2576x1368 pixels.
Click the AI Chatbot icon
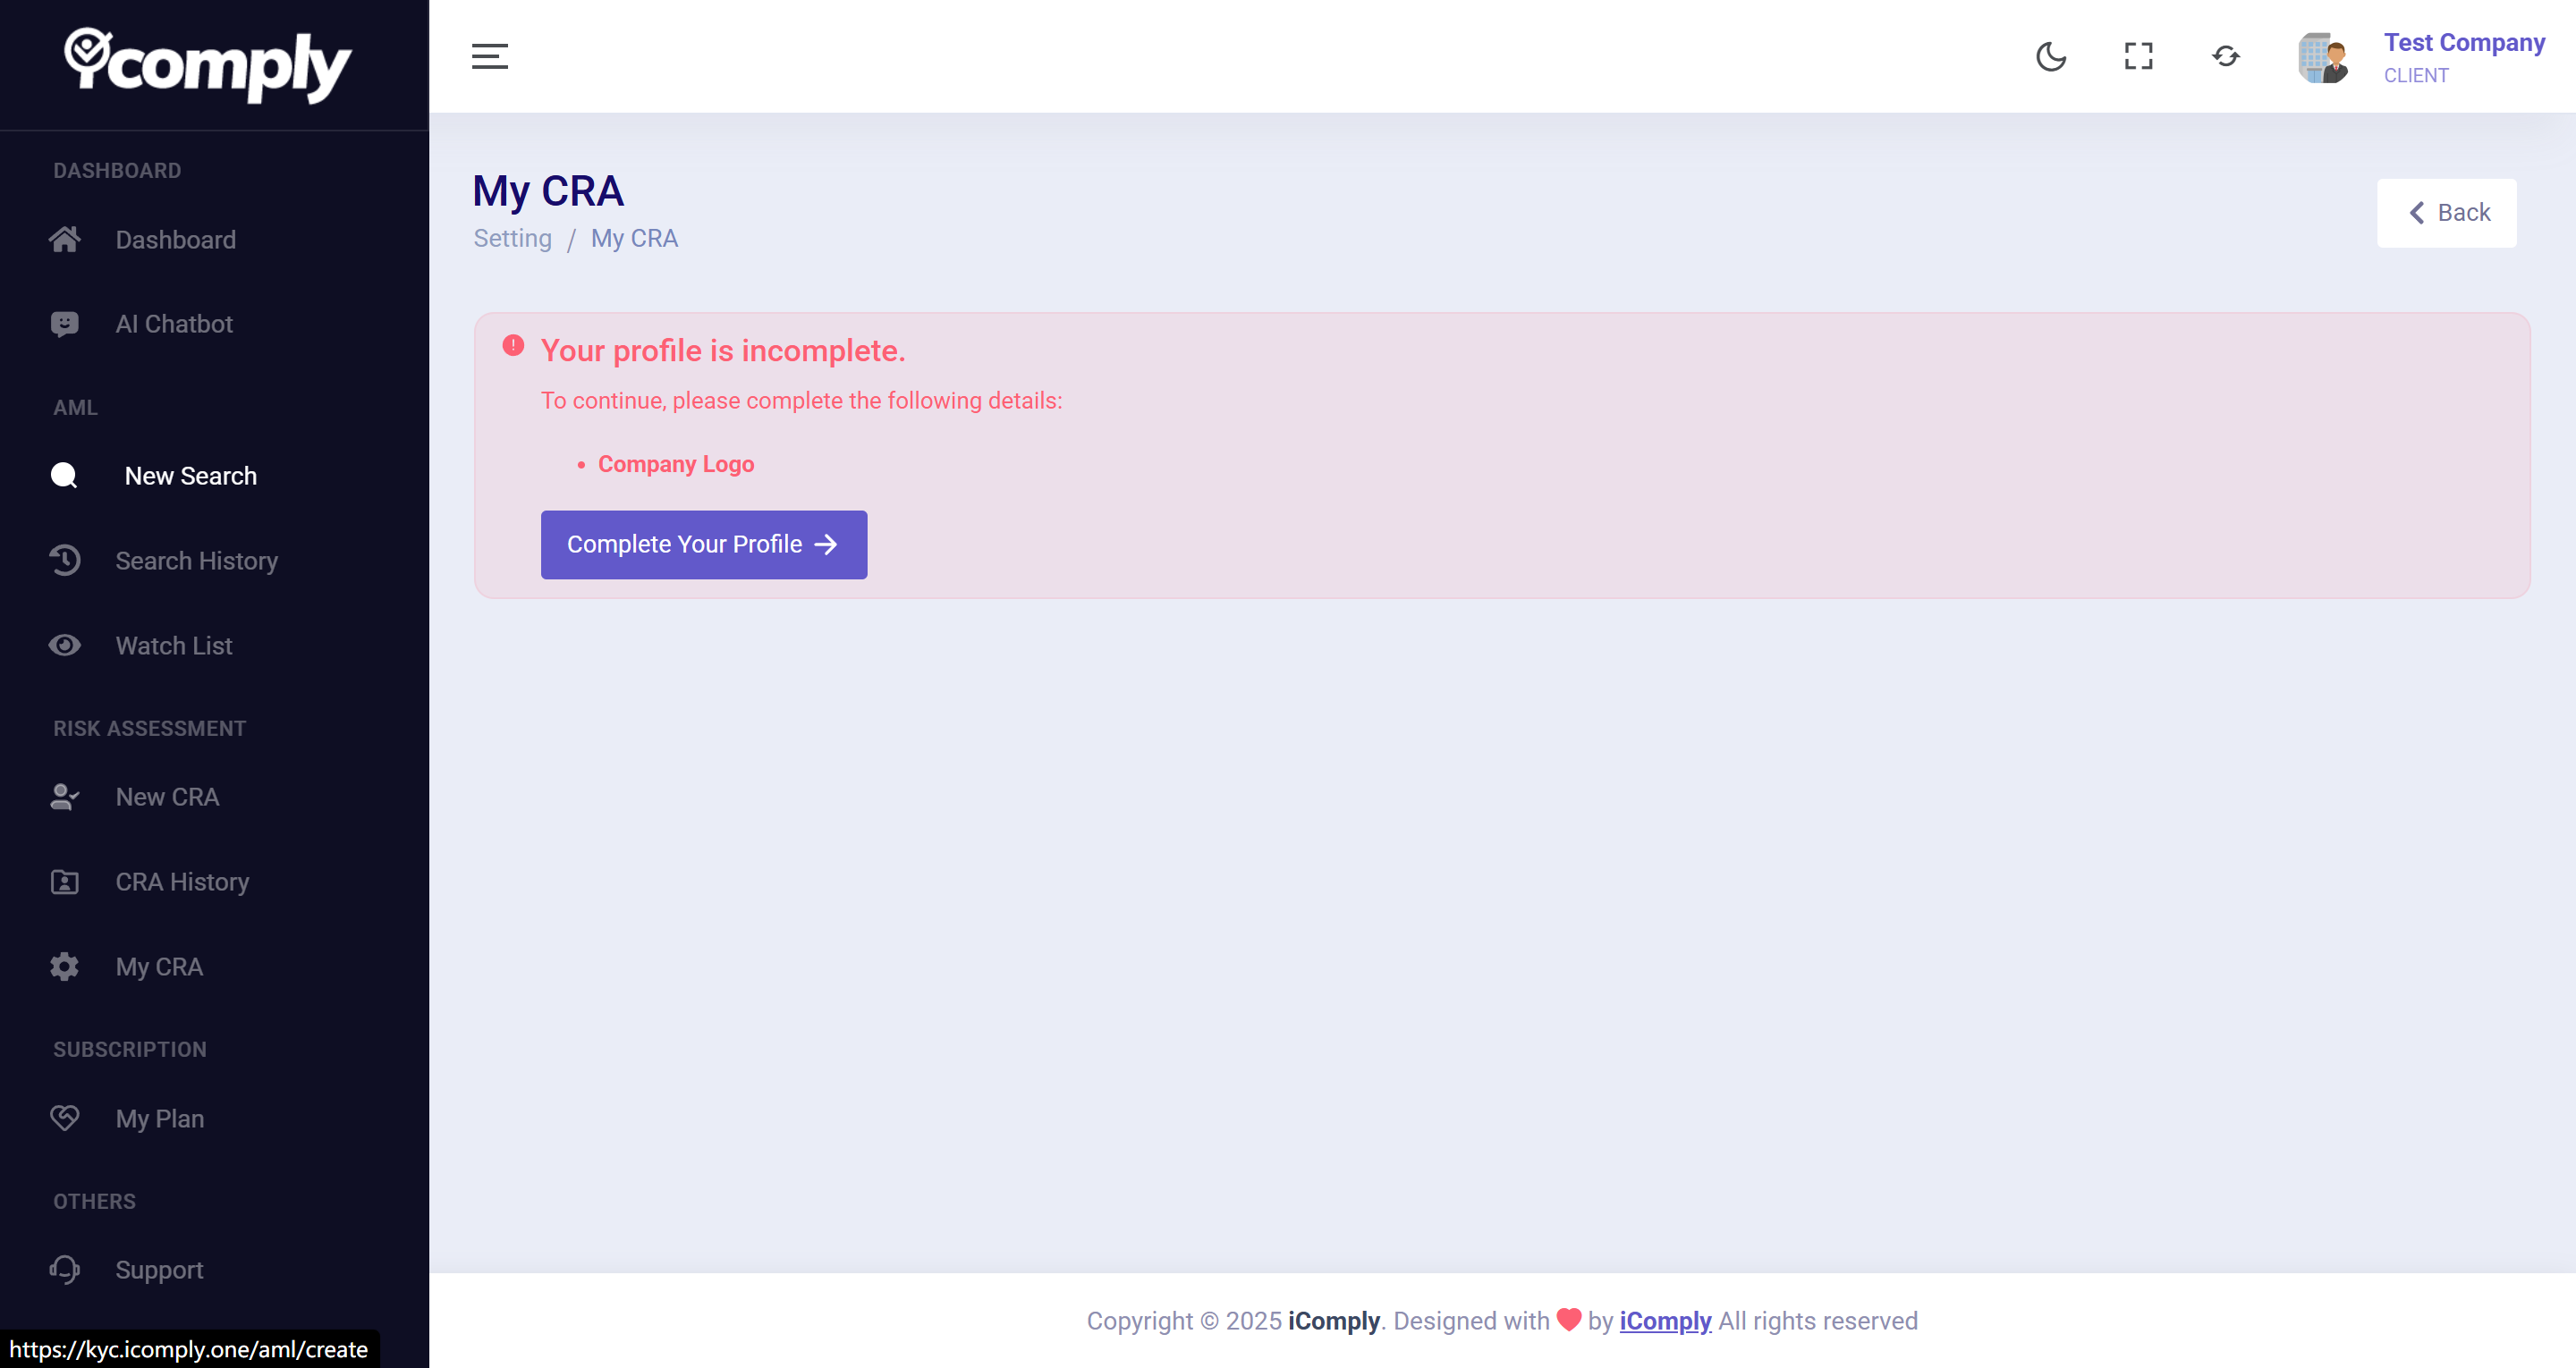click(x=65, y=324)
